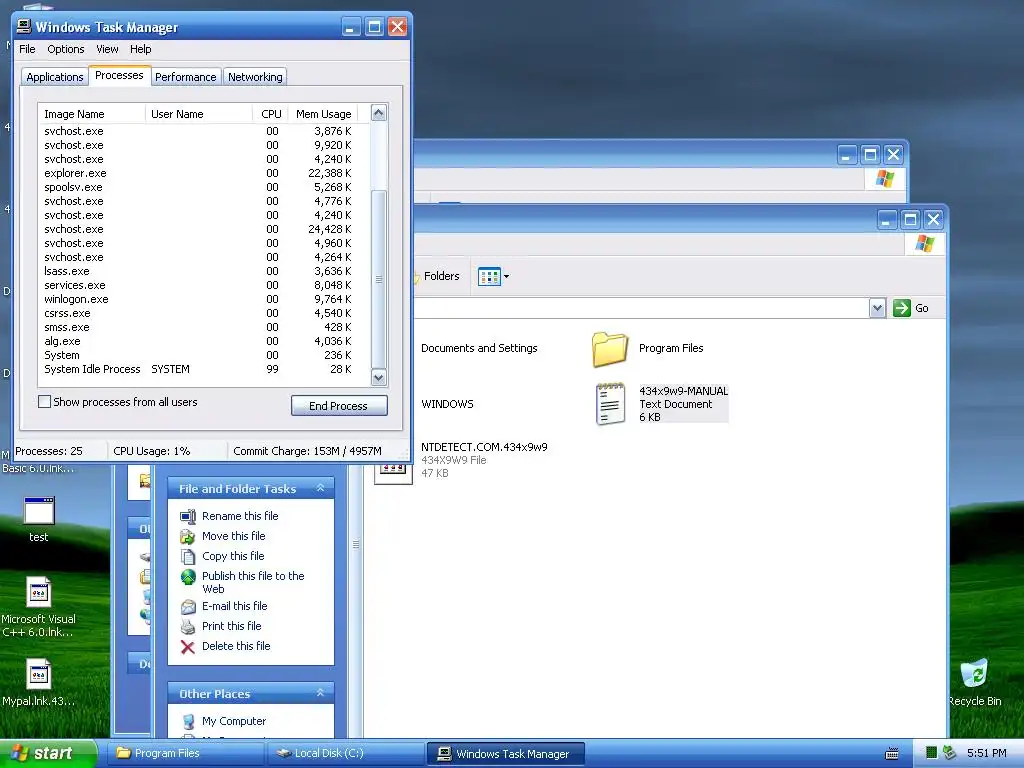
Task: Select the winlogon.exe process row
Action: (204, 300)
